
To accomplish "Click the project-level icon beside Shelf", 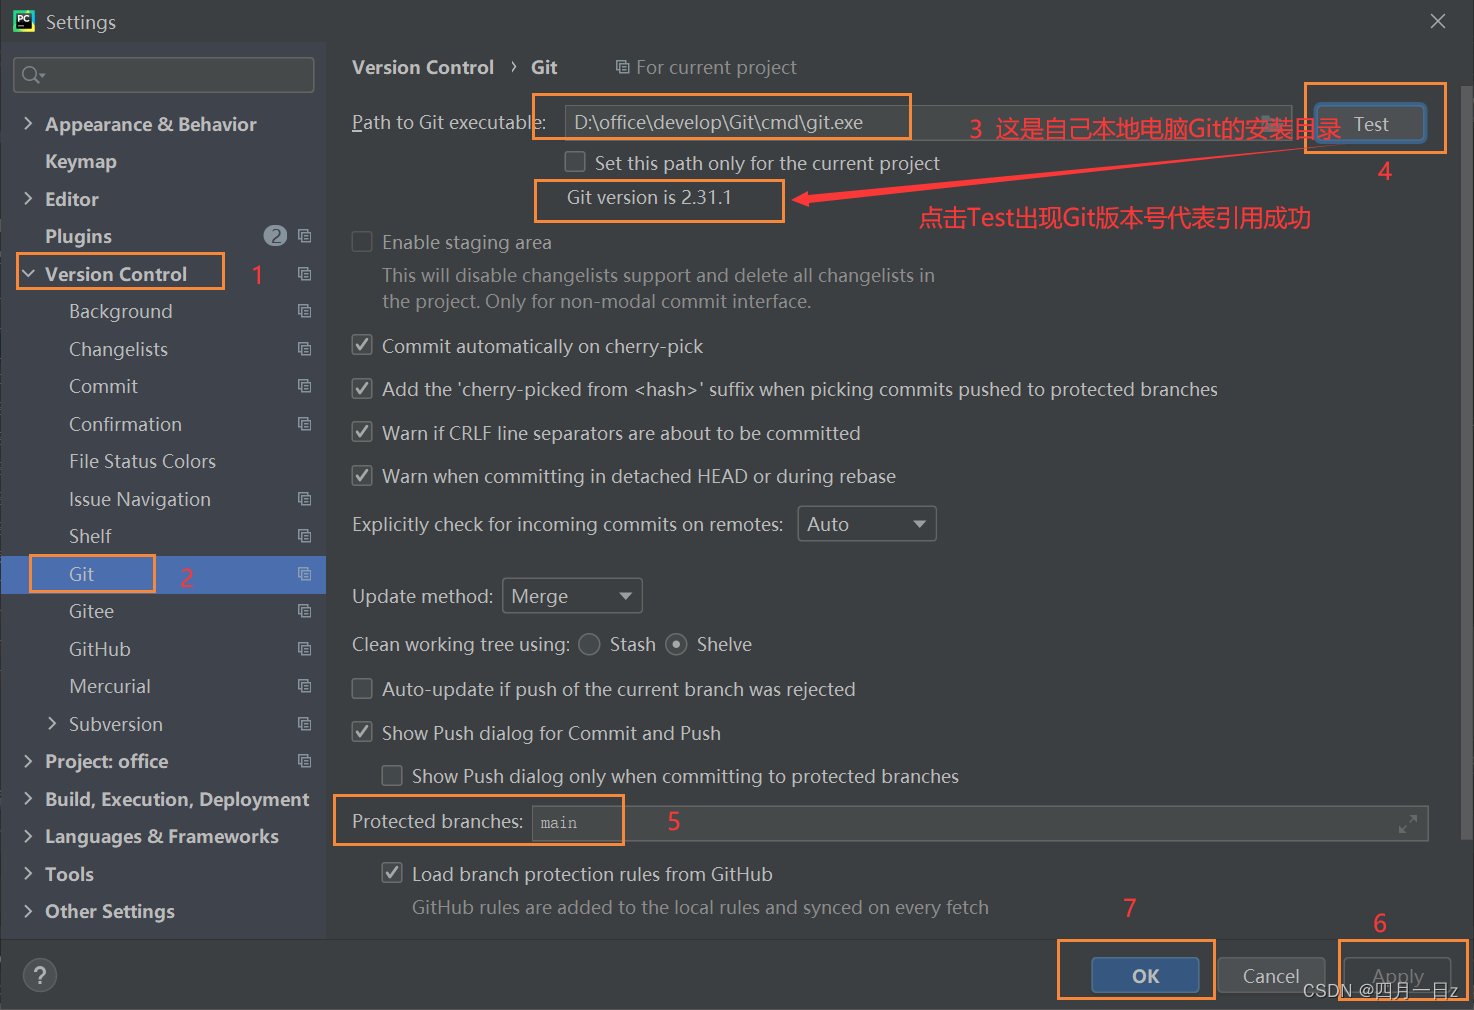I will (x=305, y=536).
